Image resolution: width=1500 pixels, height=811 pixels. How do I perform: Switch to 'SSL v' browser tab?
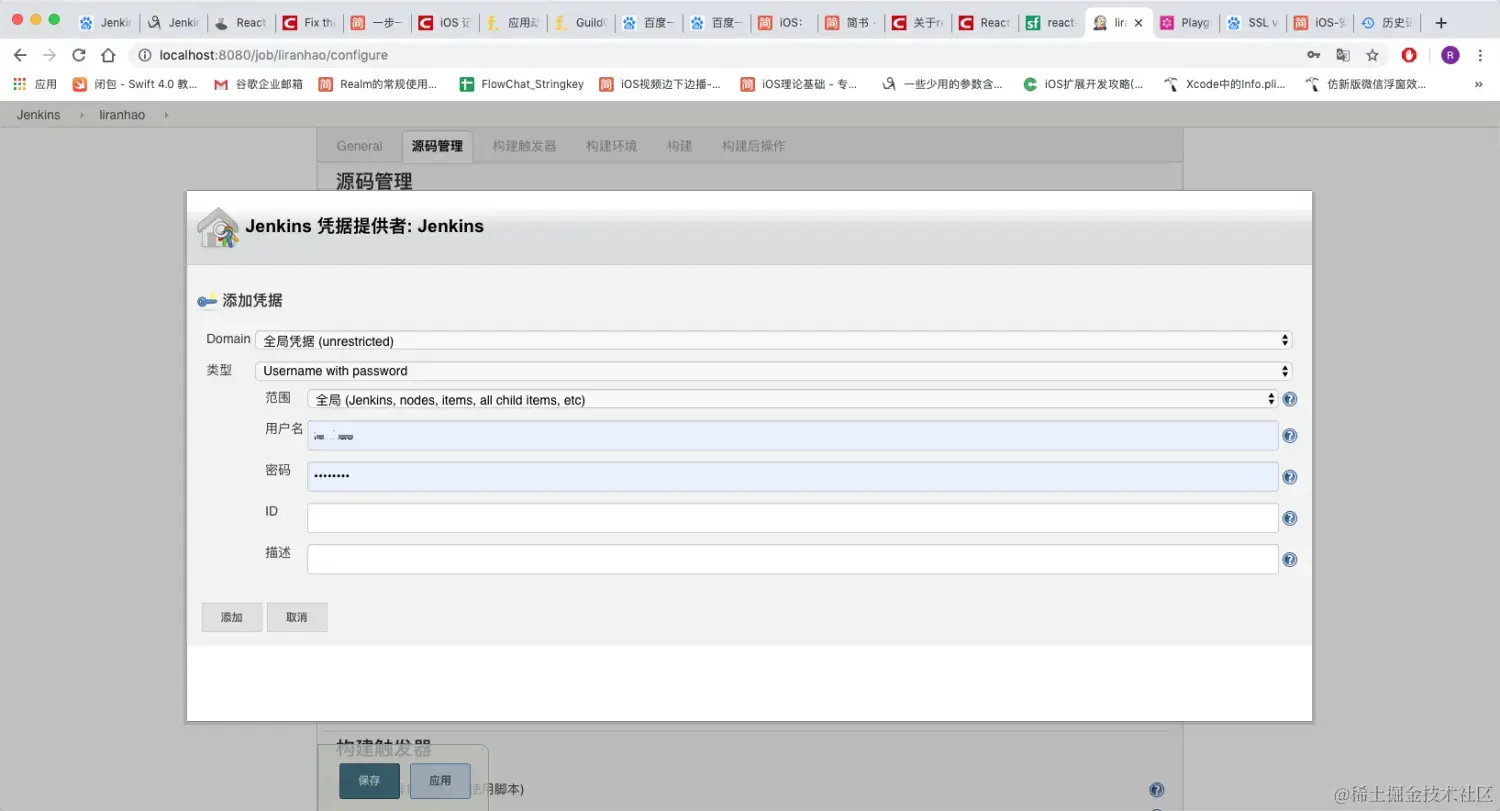click(x=1253, y=23)
